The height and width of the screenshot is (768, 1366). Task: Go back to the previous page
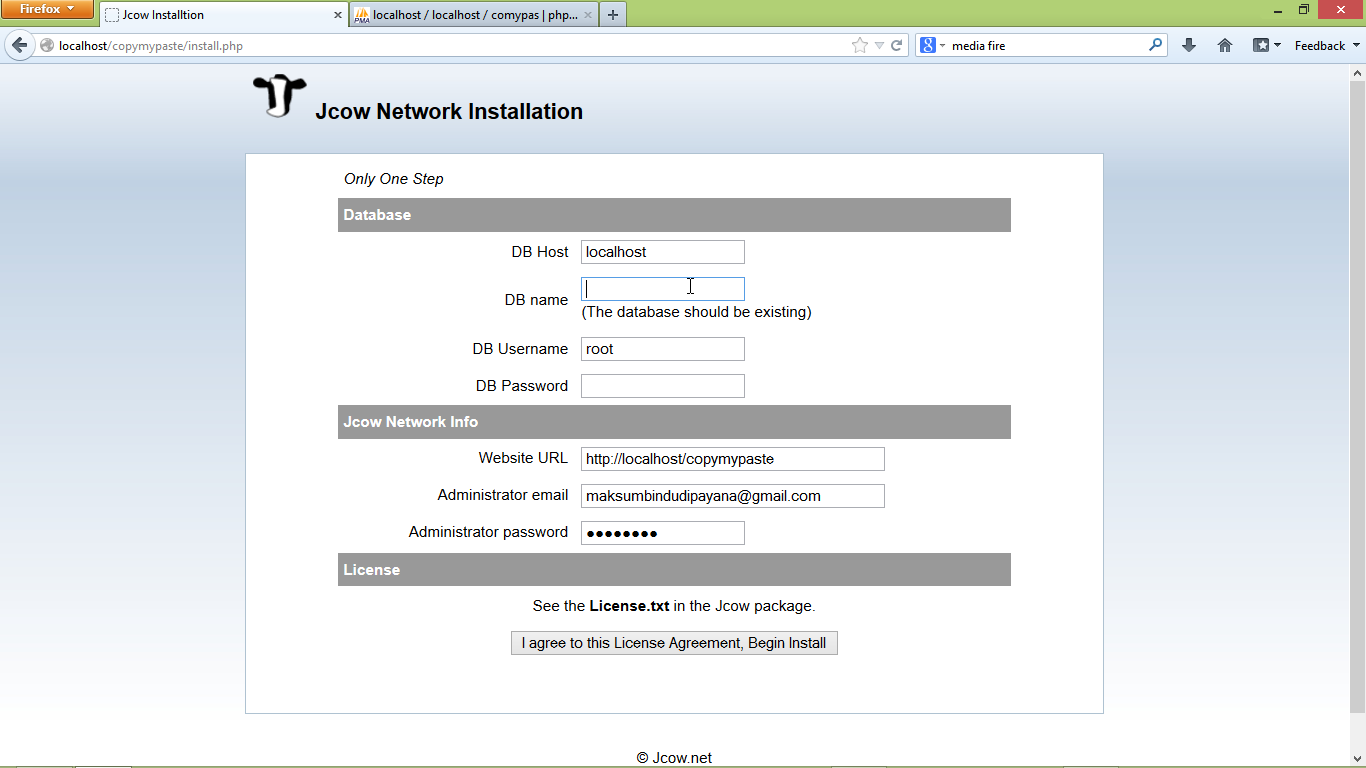19,45
